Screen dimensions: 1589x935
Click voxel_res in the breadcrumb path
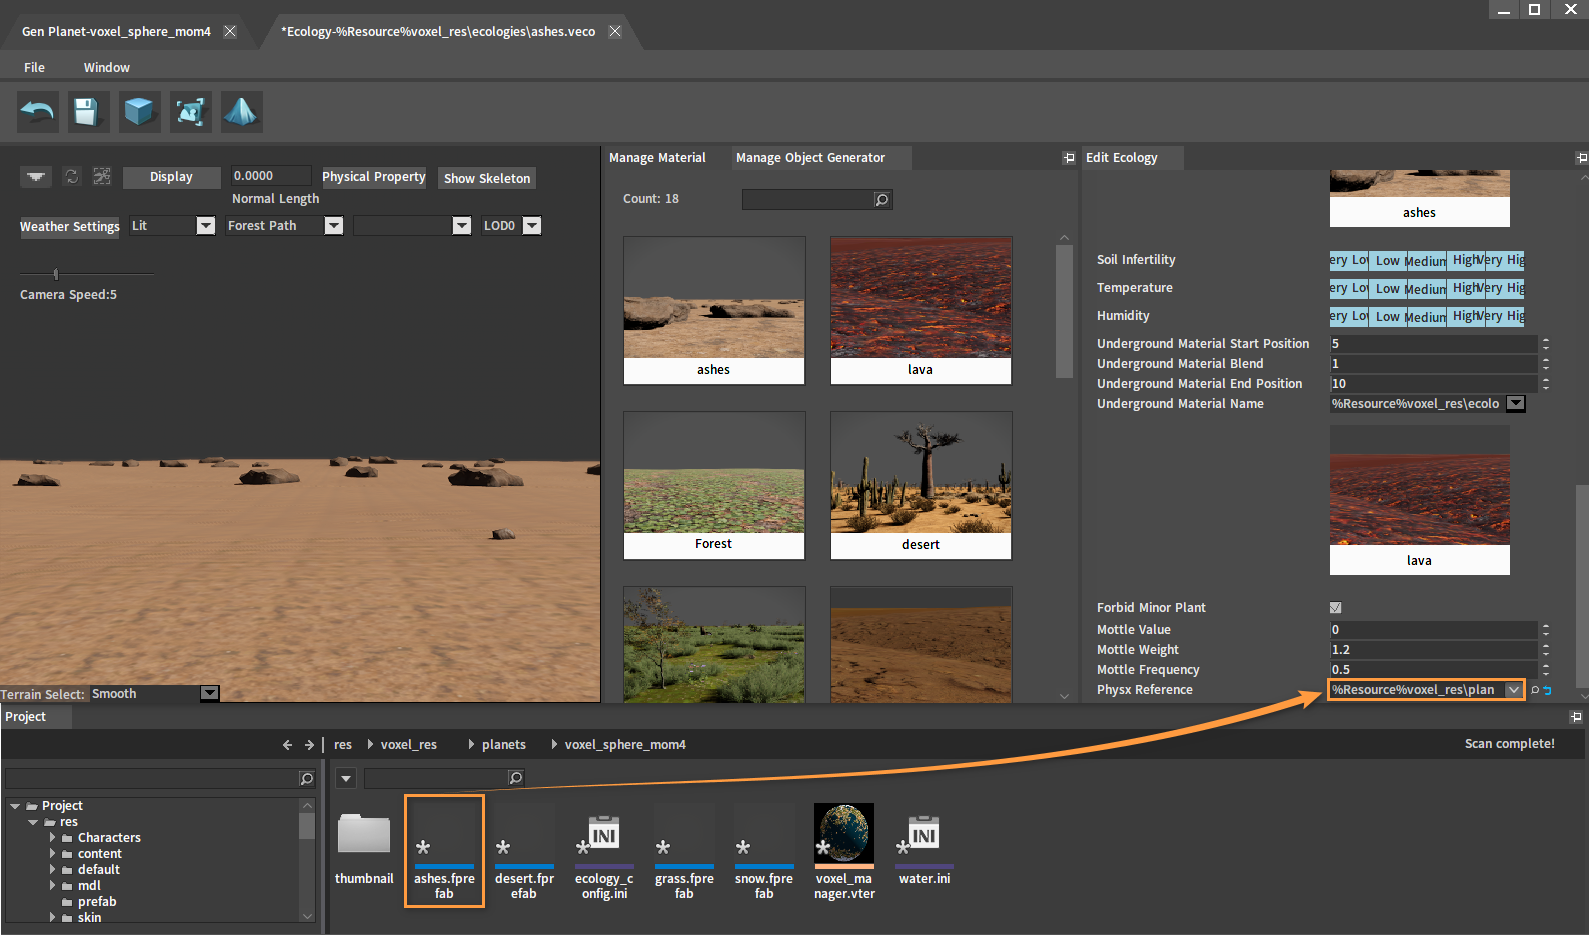409,745
